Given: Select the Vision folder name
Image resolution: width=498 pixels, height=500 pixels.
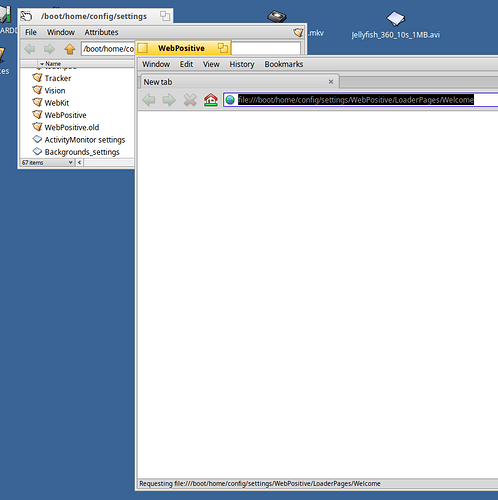Looking at the screenshot, I should point(55,90).
